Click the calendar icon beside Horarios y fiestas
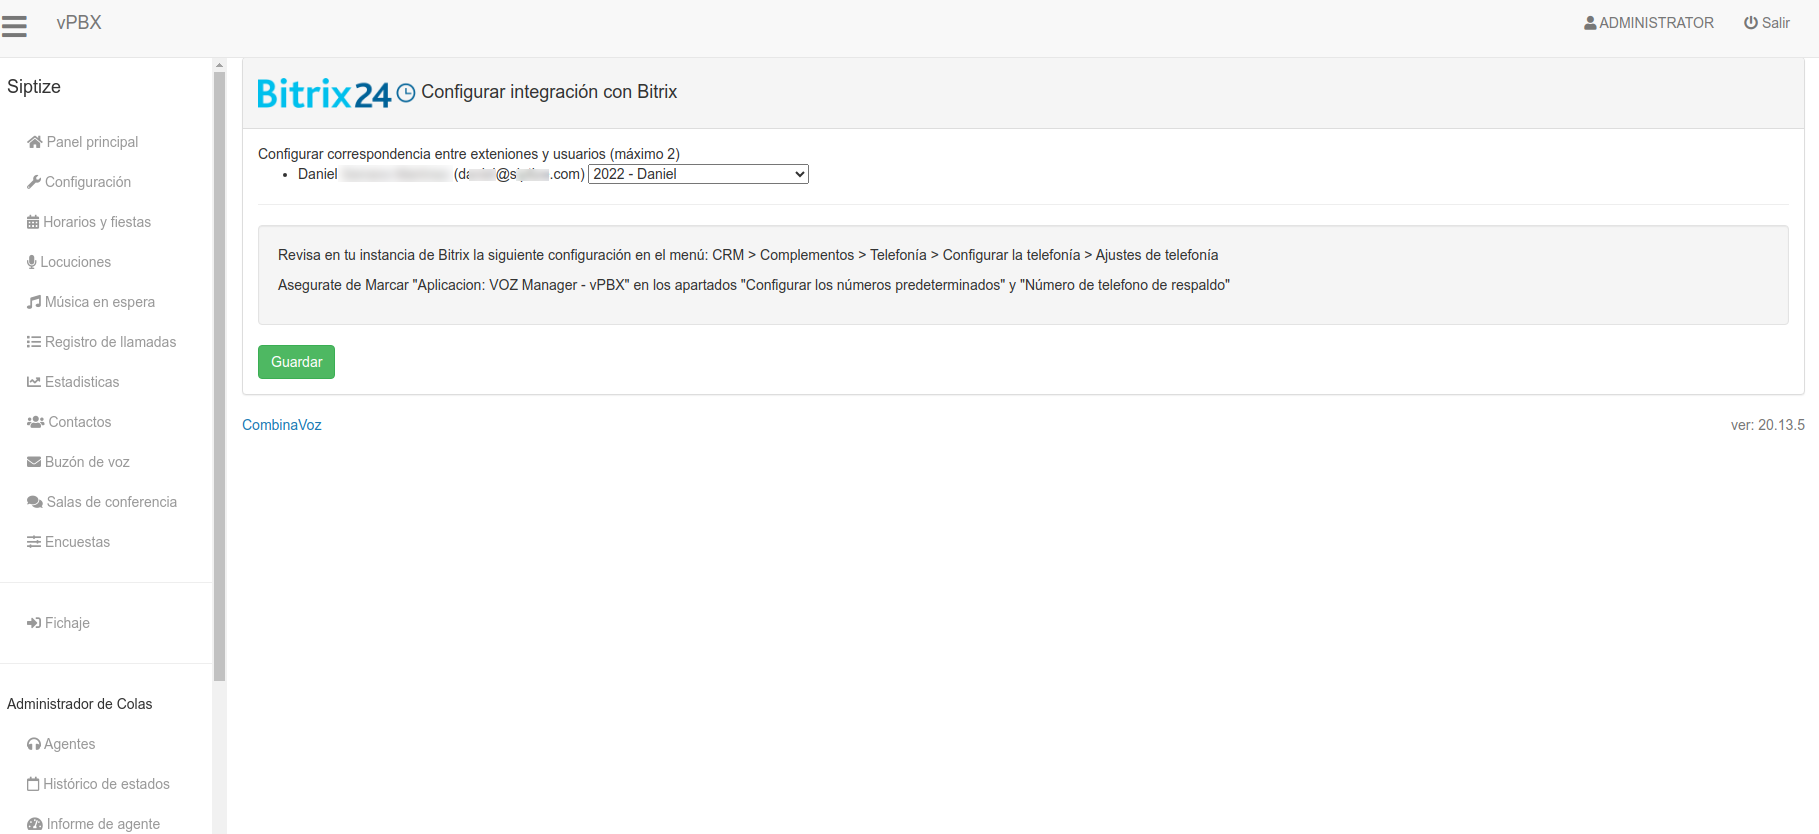Viewport: 1819px width, 834px height. 33,222
